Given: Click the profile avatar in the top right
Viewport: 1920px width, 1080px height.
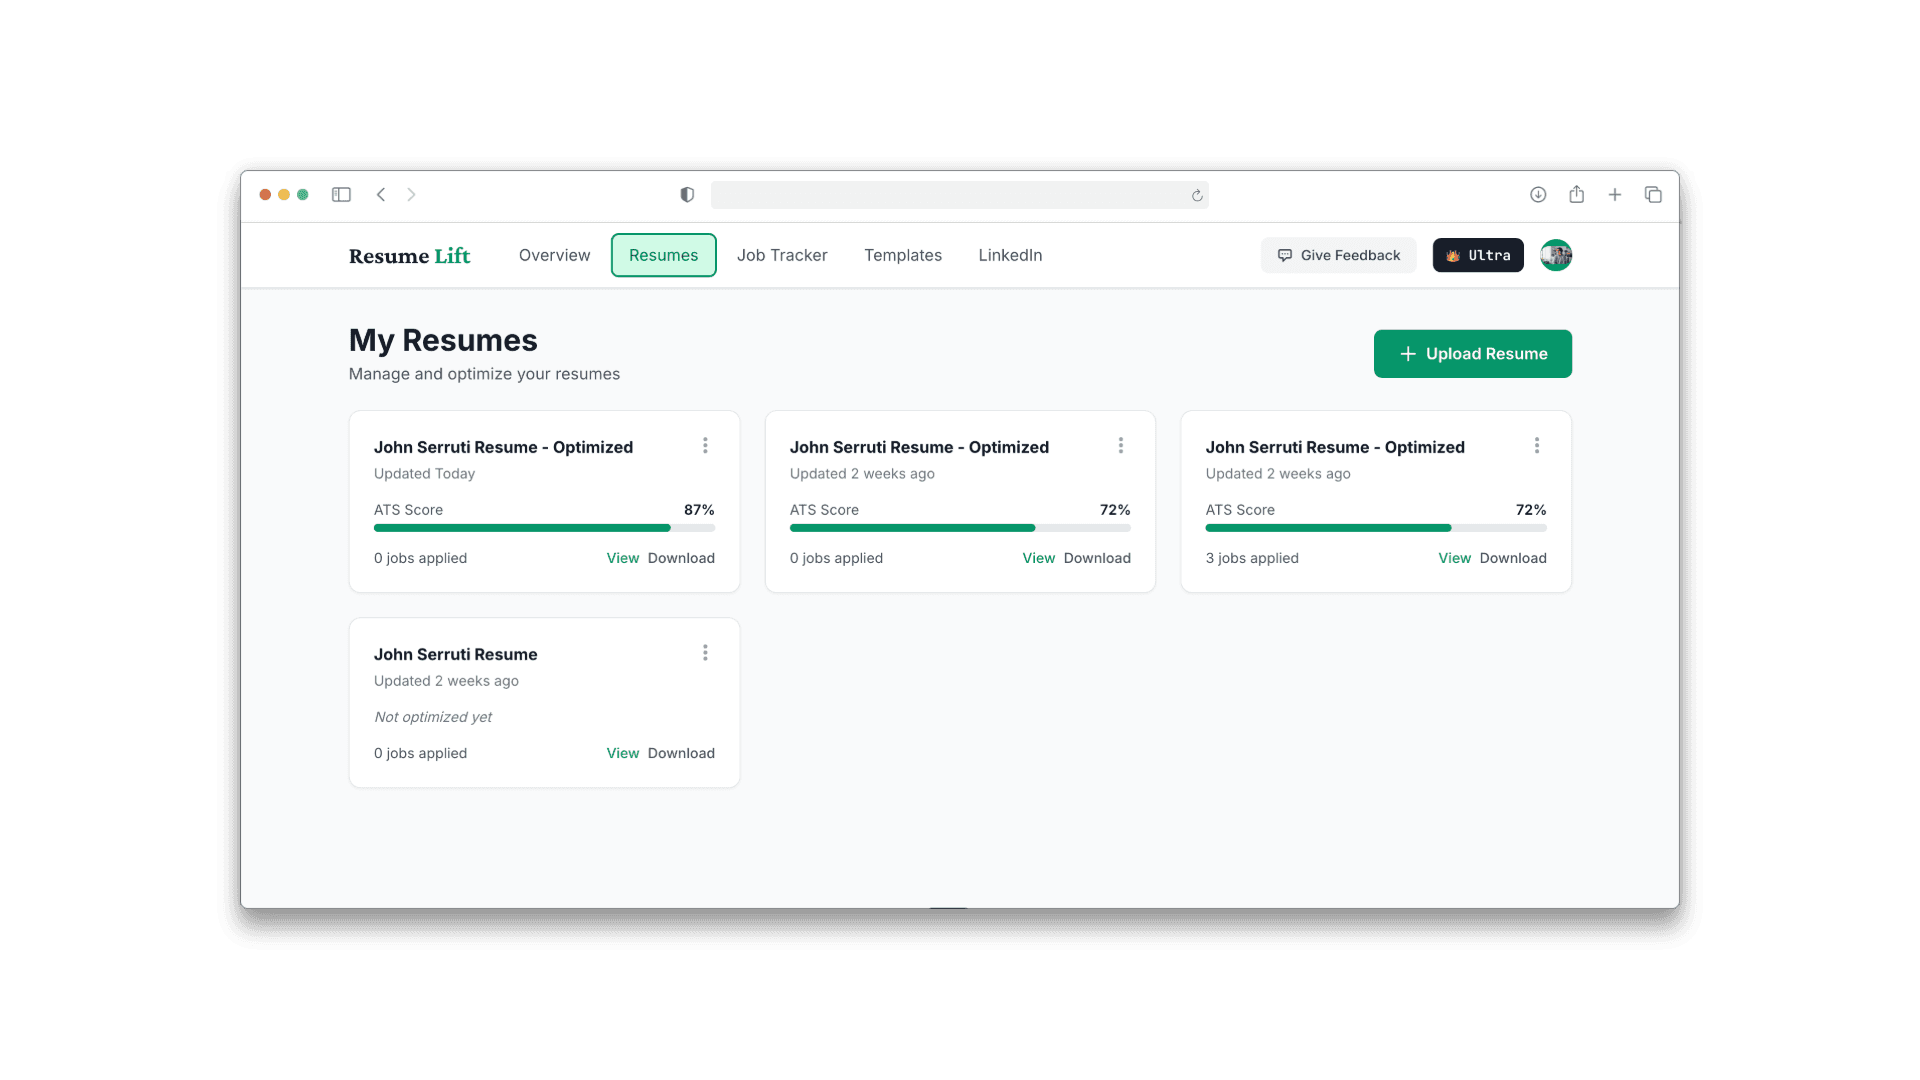Looking at the screenshot, I should click(1556, 255).
